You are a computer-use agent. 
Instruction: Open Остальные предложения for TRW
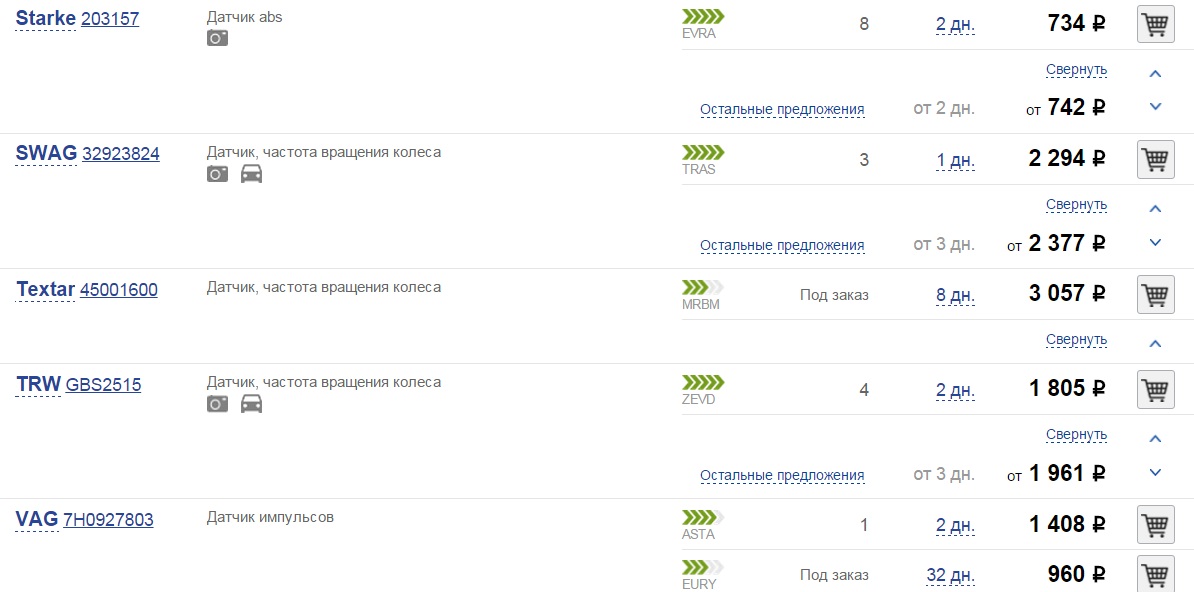tap(782, 475)
